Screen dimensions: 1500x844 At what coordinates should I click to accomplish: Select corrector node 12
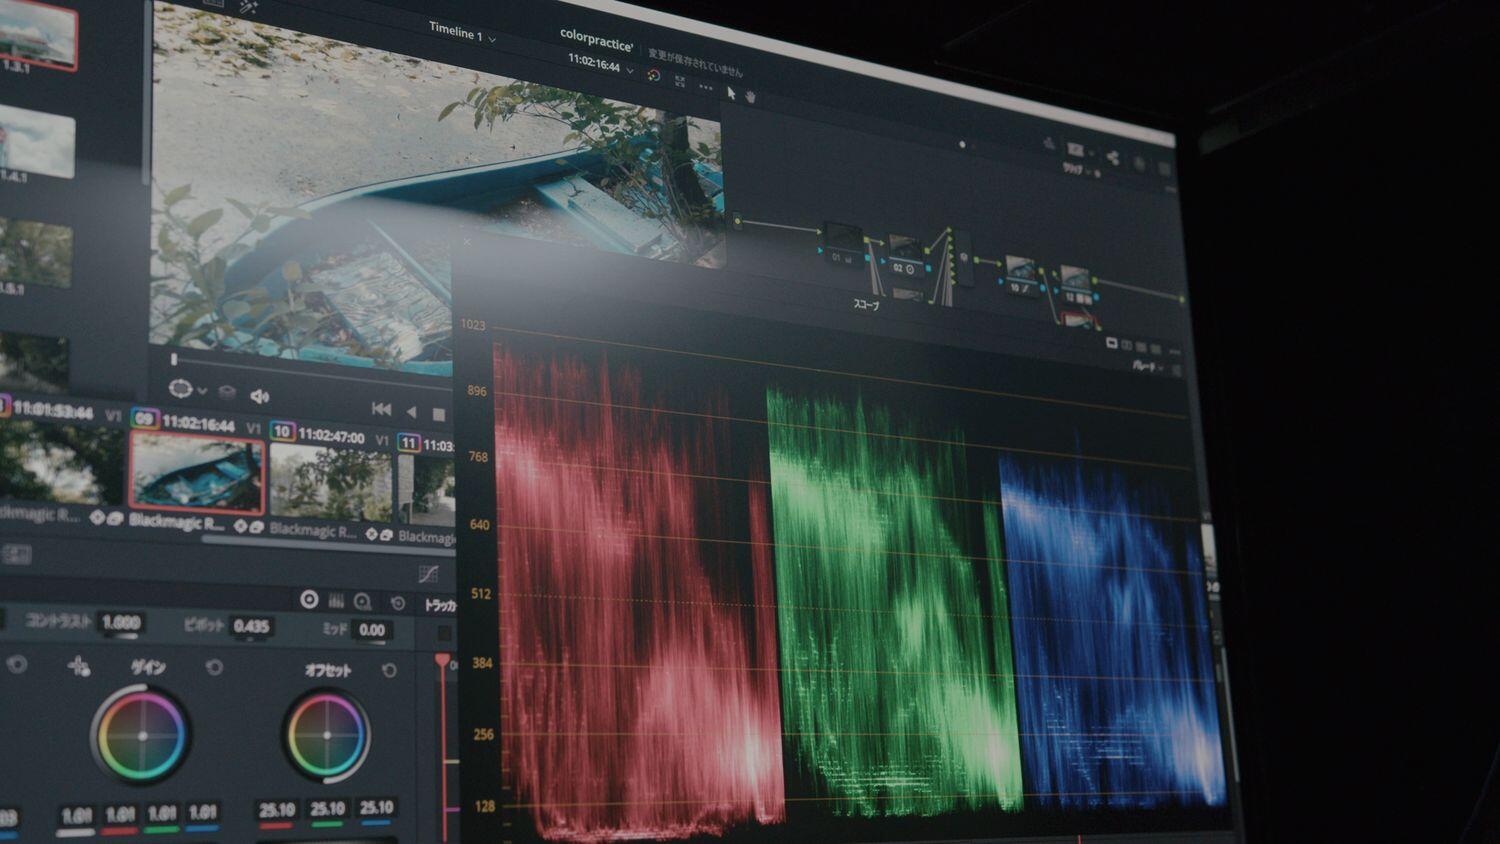tap(1075, 284)
